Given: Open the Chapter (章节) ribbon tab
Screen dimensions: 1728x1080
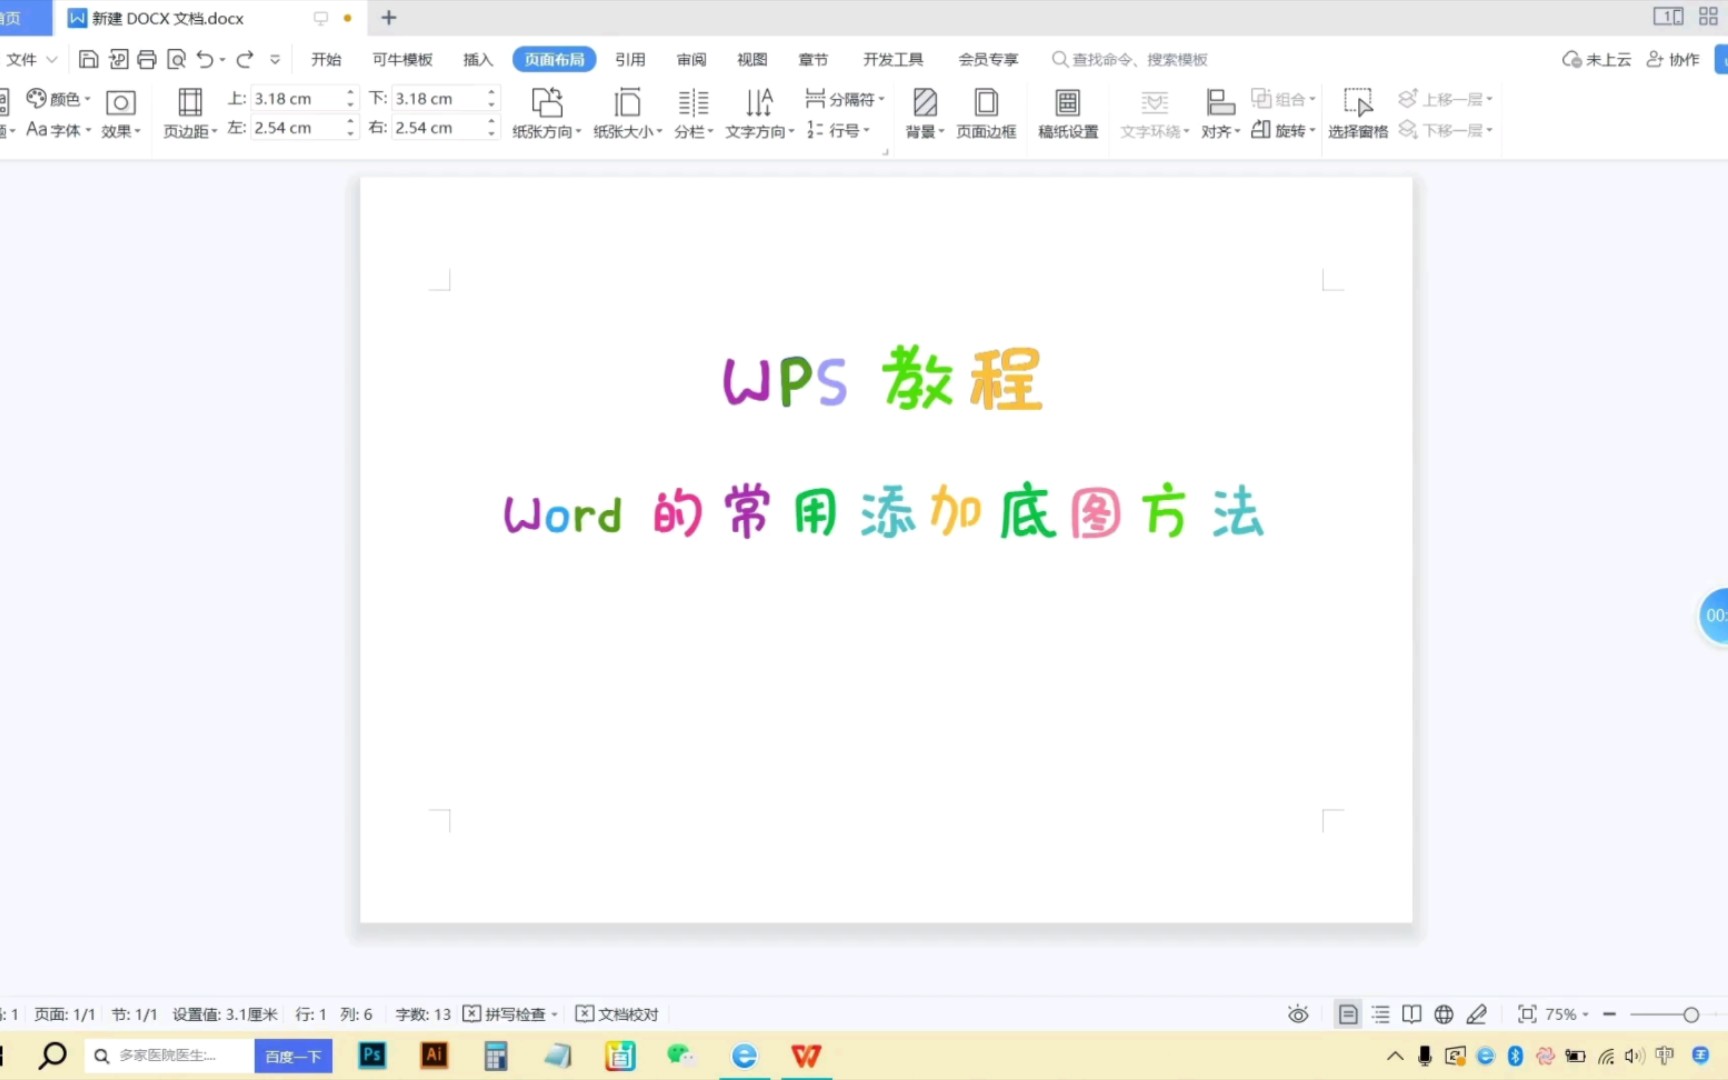Looking at the screenshot, I should pos(813,59).
